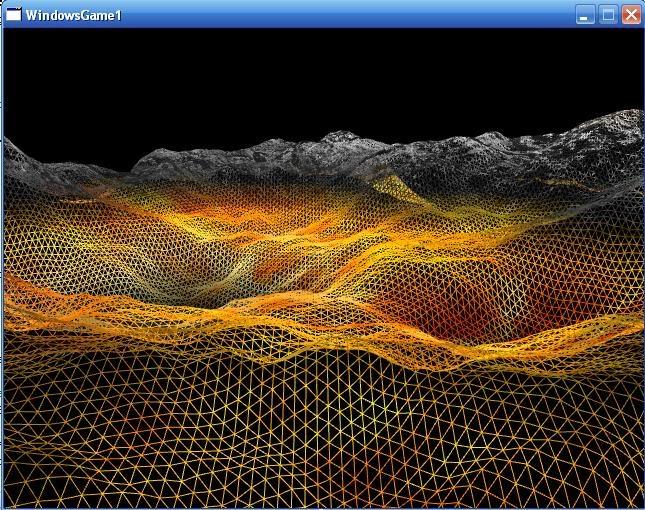
Task: Click the WindowsGame1 window icon
Action: 14,14
